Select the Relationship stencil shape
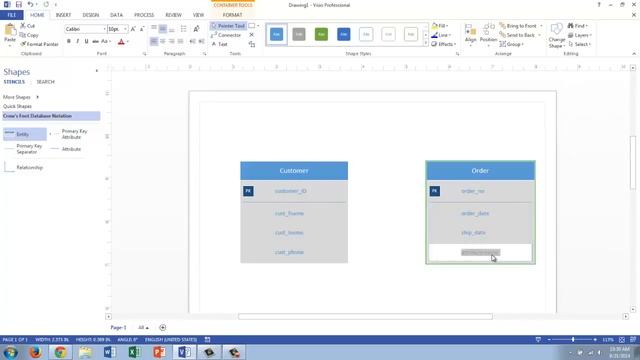The width and height of the screenshot is (640, 360). pyautogui.click(x=24, y=167)
